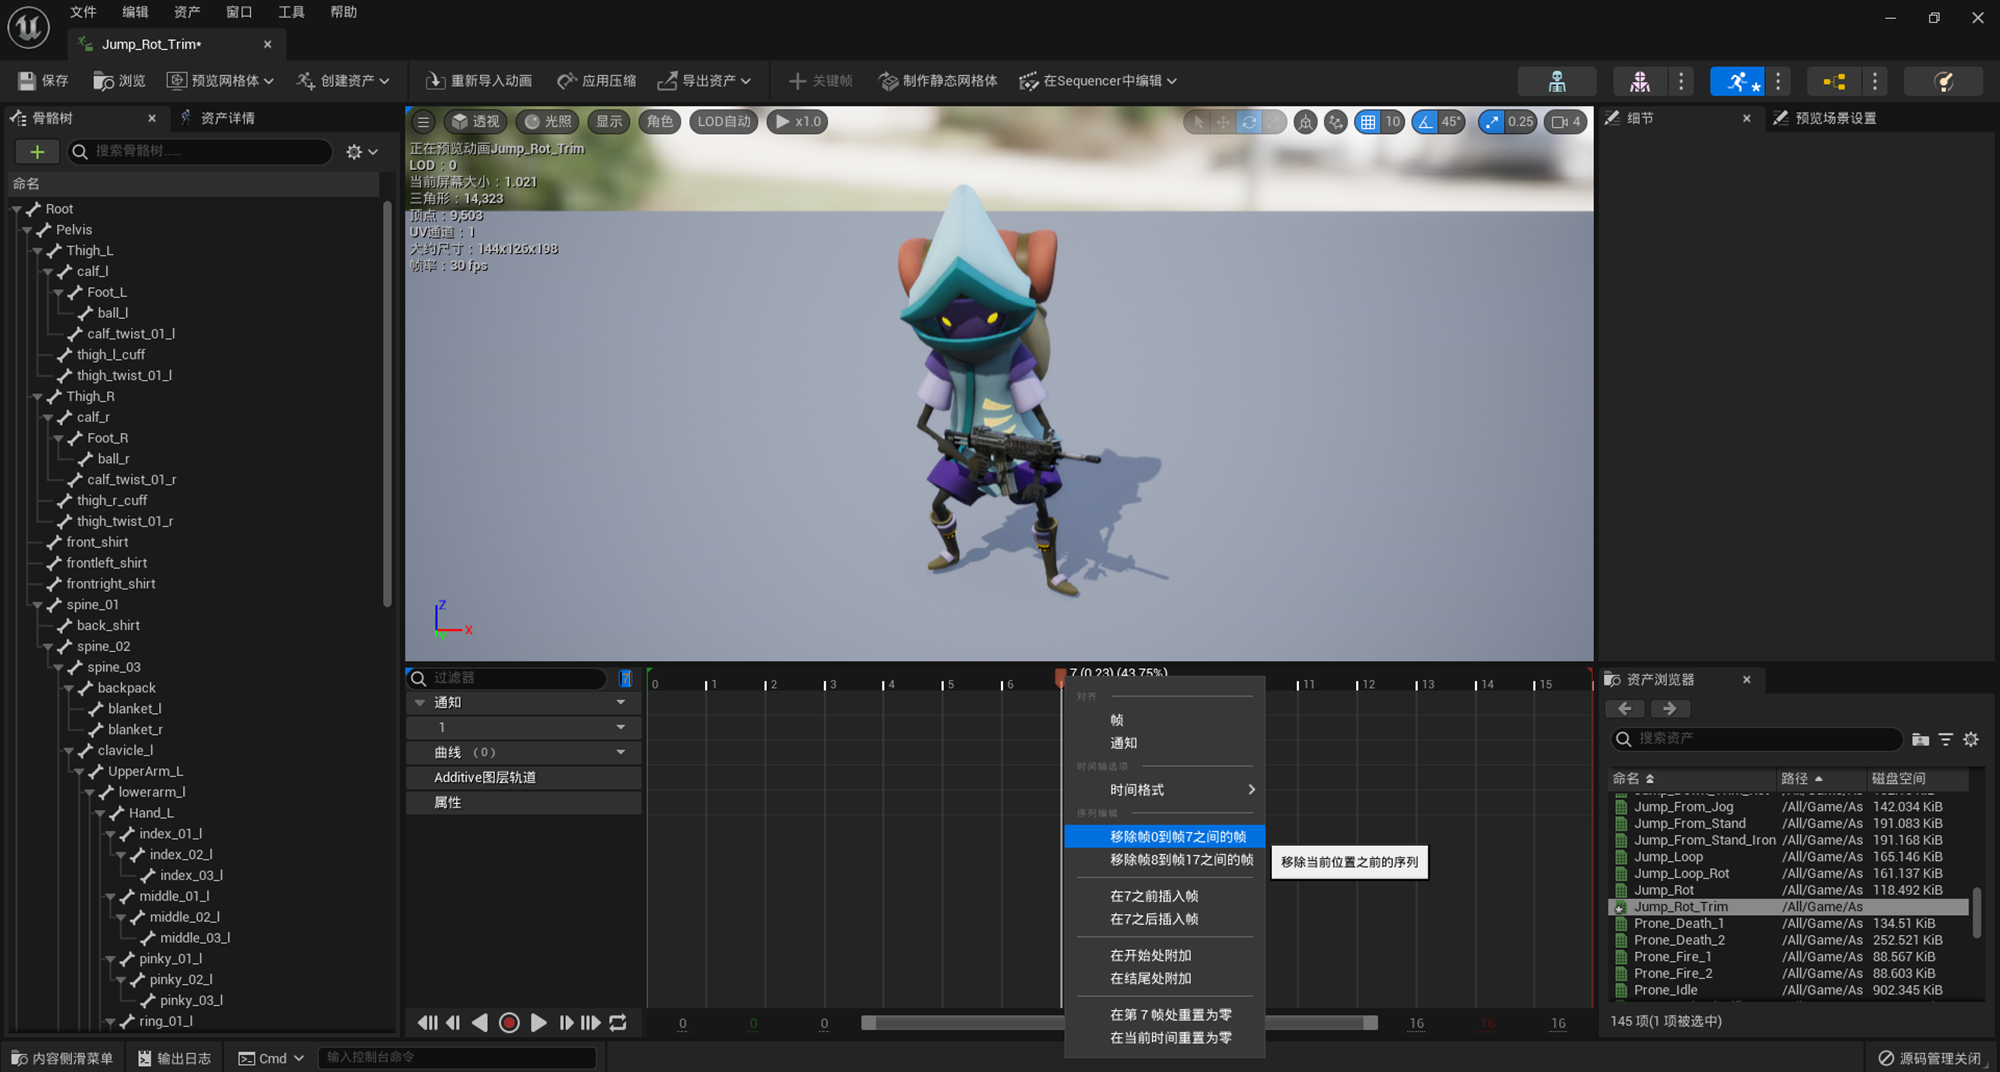The image size is (2000, 1072).
Task: Open the viewport hamburger options menu
Action: [423, 122]
